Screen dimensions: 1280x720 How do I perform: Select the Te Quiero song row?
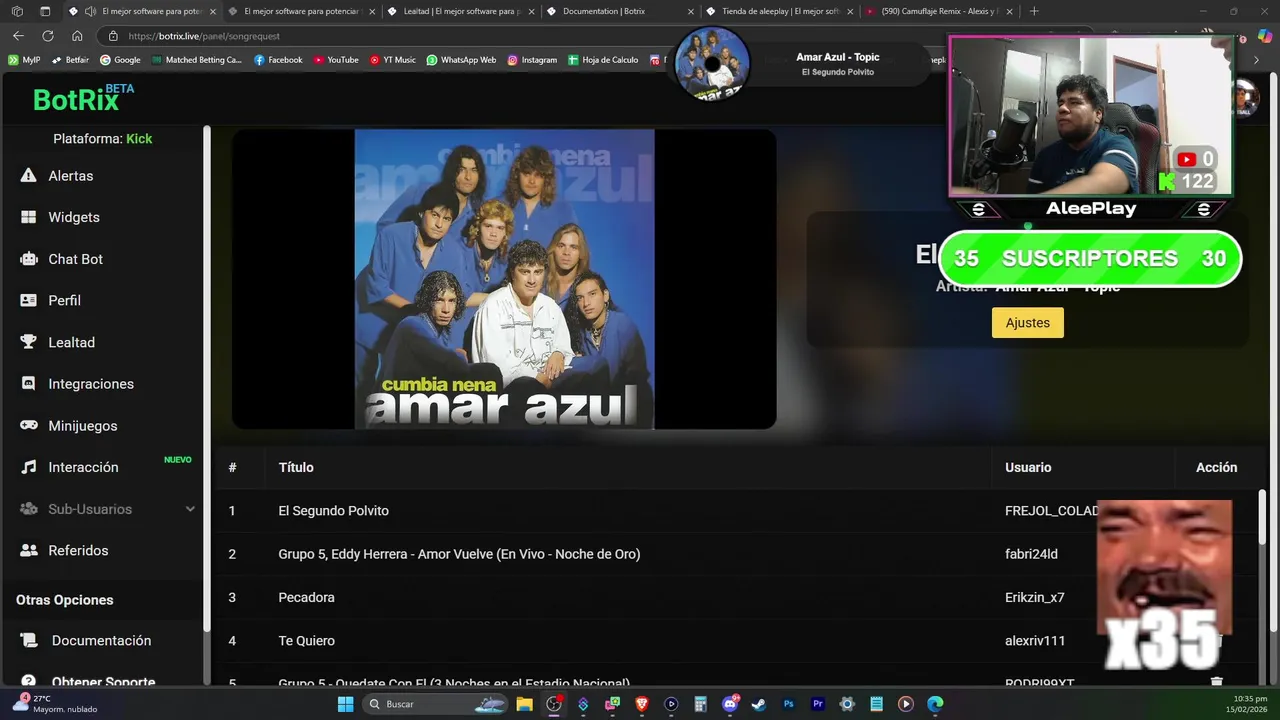point(738,640)
